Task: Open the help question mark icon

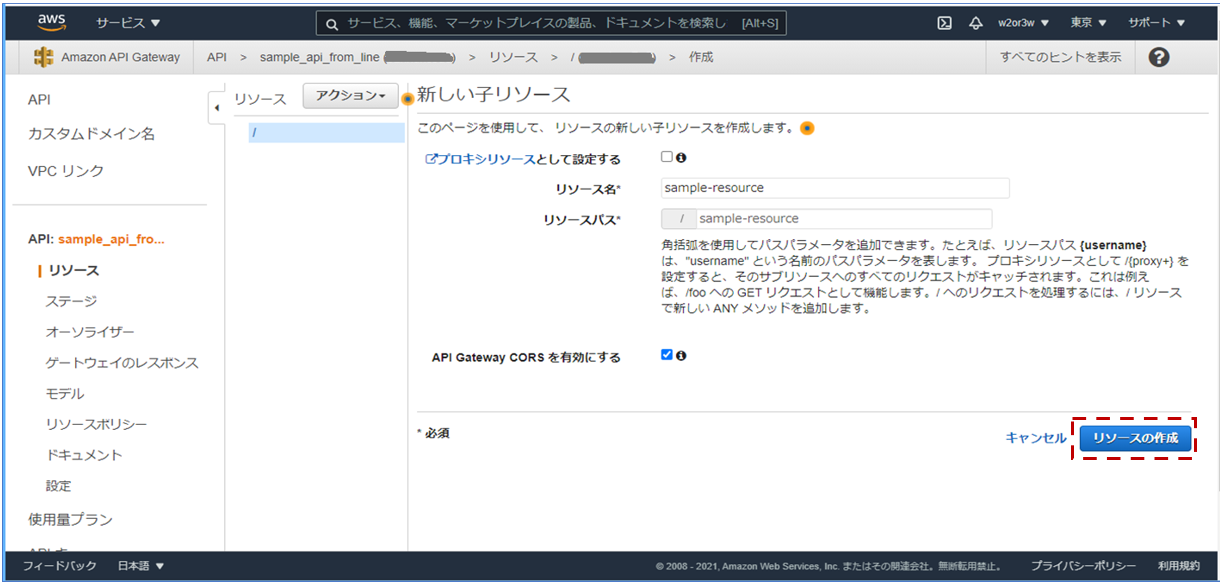Action: 1158,57
